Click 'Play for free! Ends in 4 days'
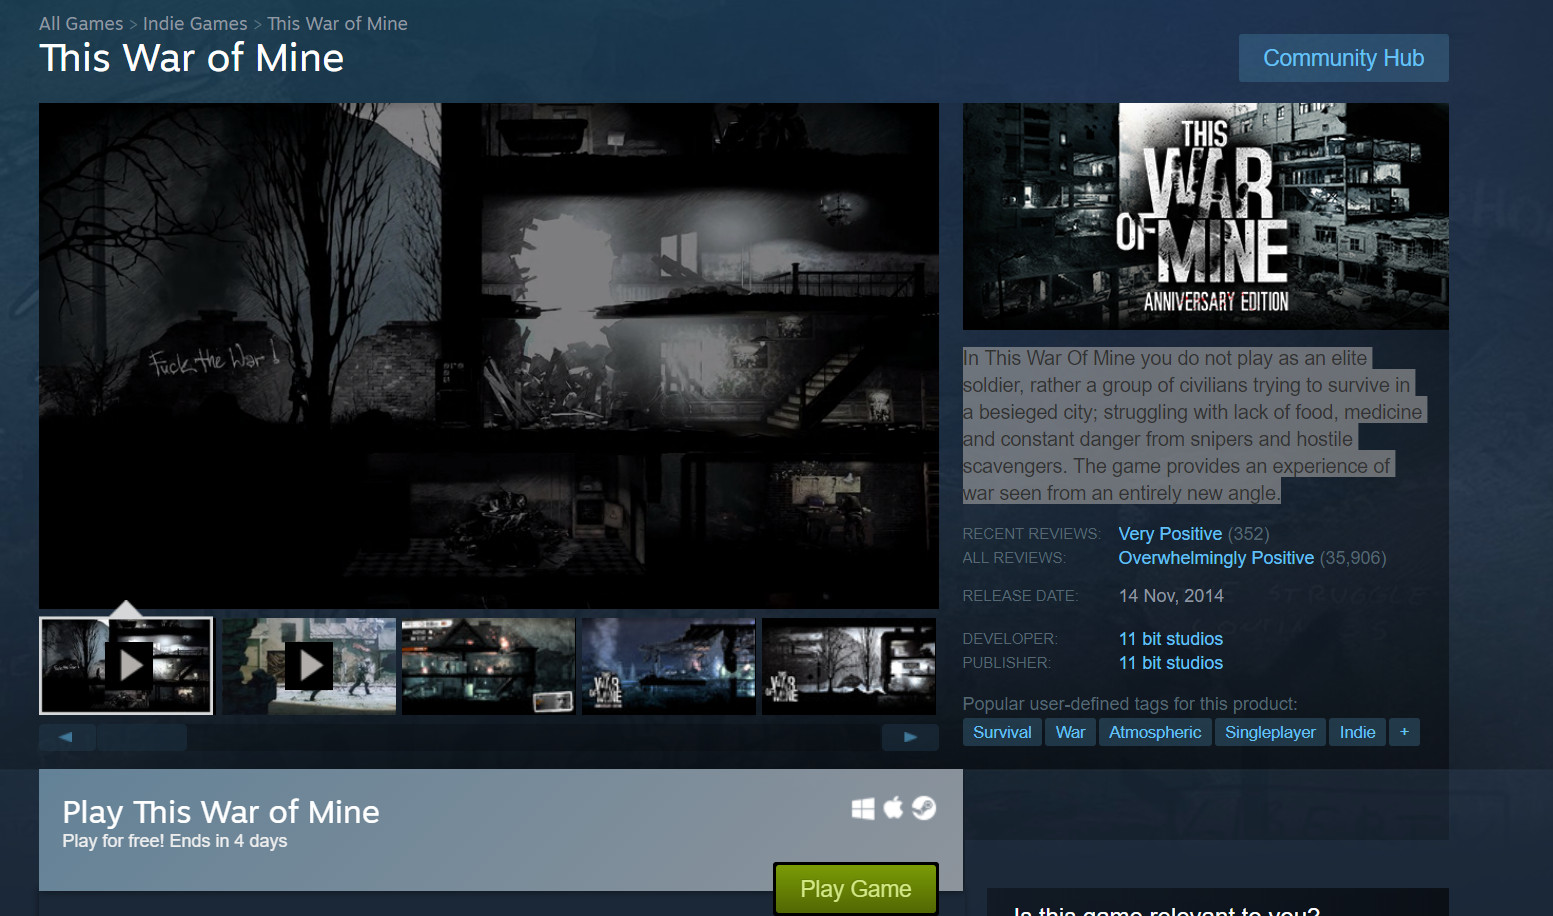Viewport: 1553px width, 916px height. click(x=175, y=841)
